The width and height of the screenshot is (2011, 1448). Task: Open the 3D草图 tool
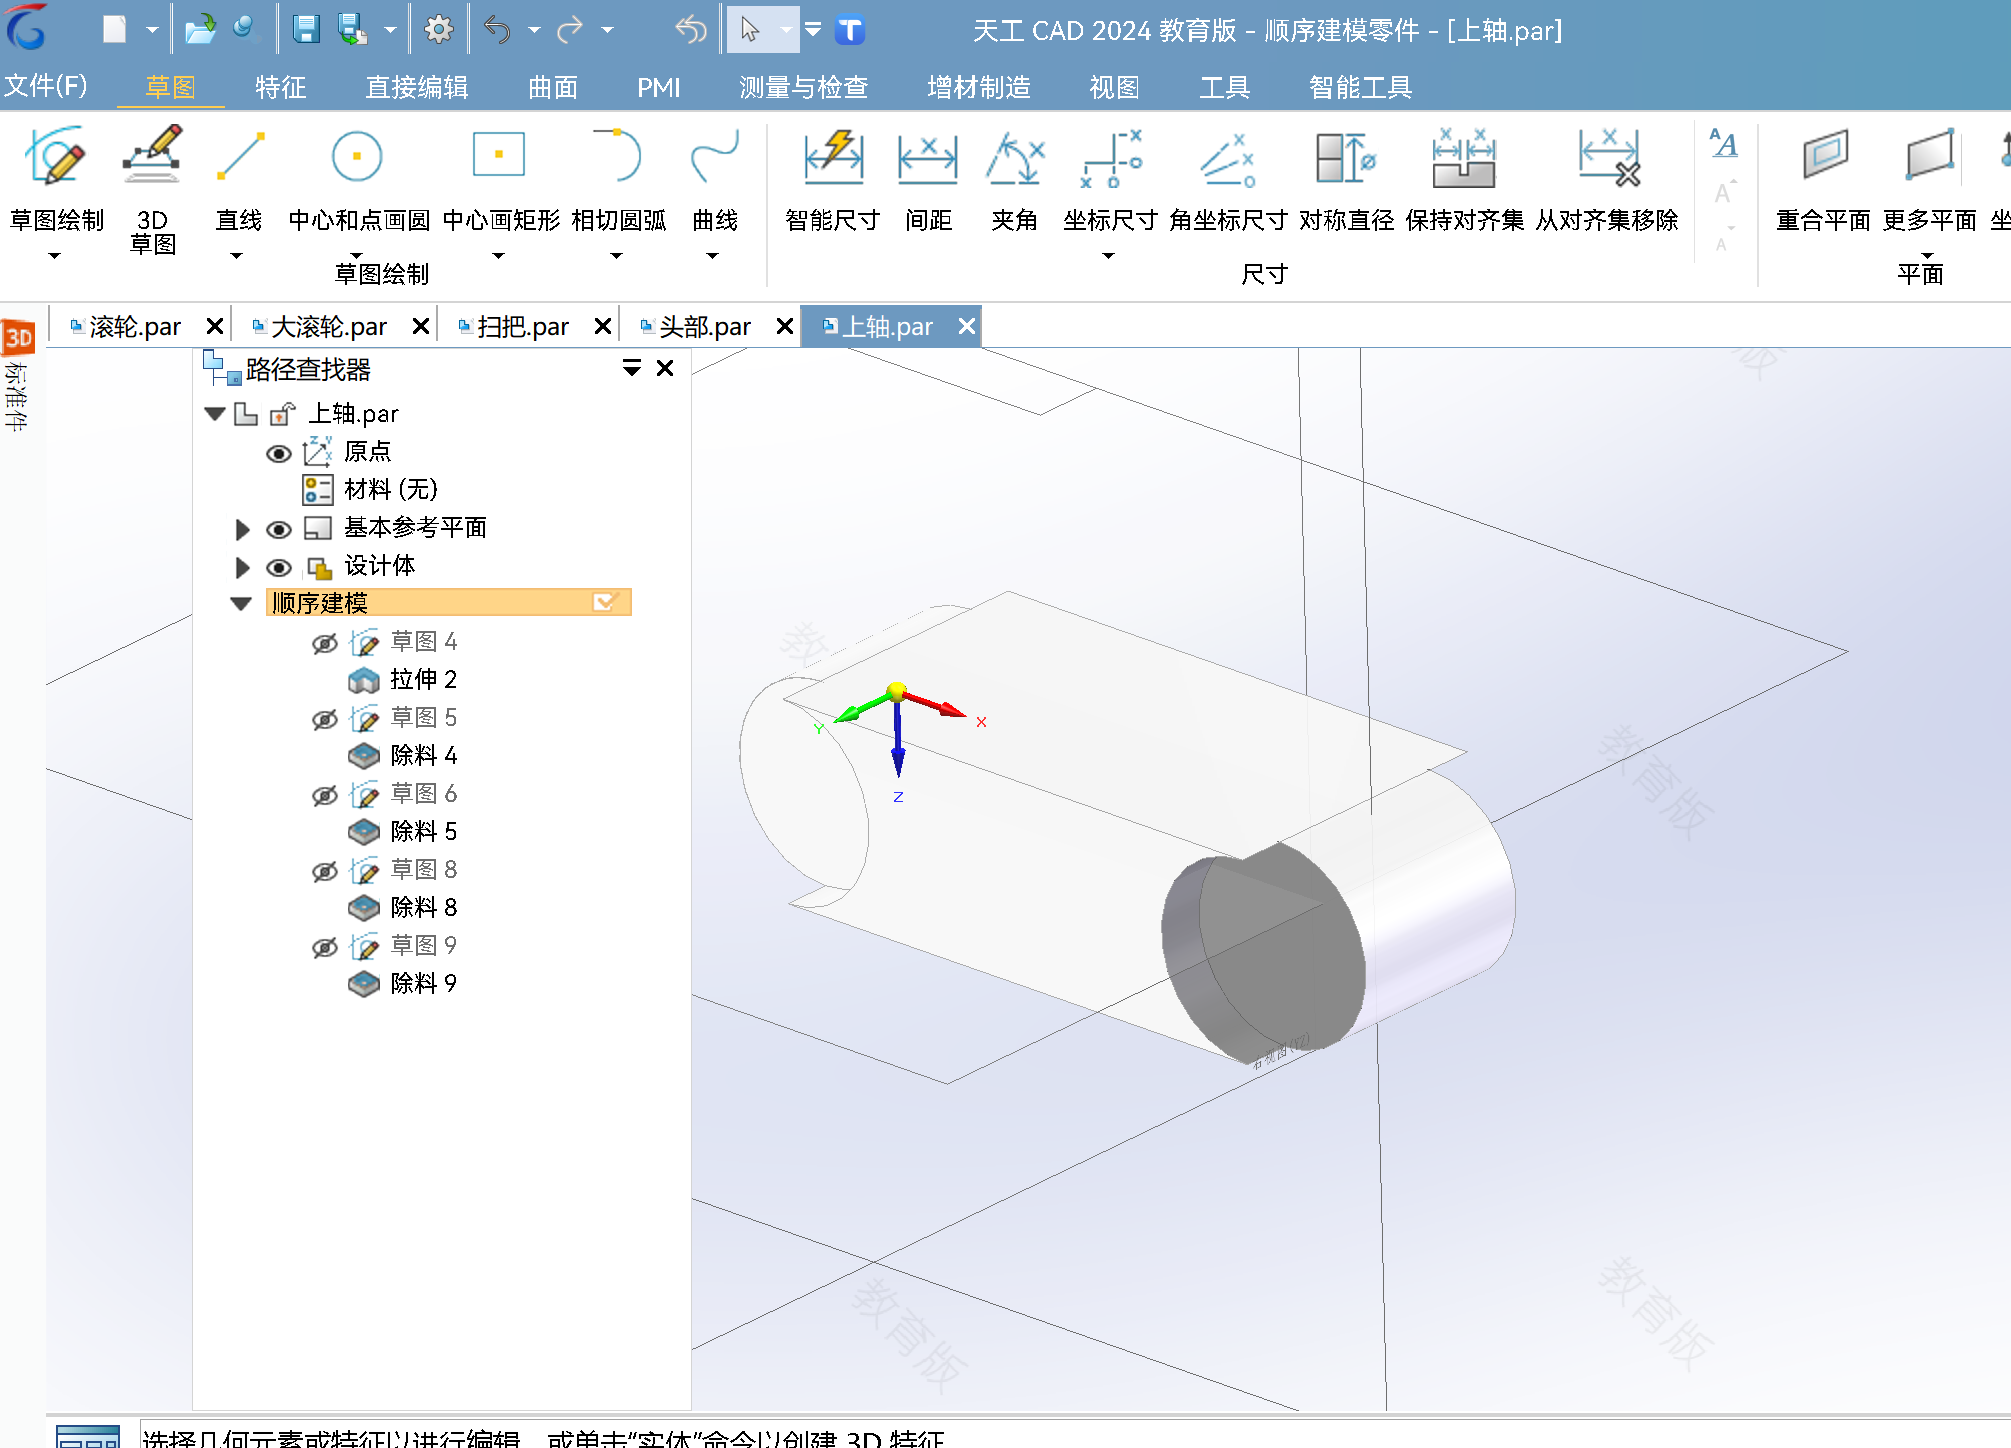tap(152, 188)
